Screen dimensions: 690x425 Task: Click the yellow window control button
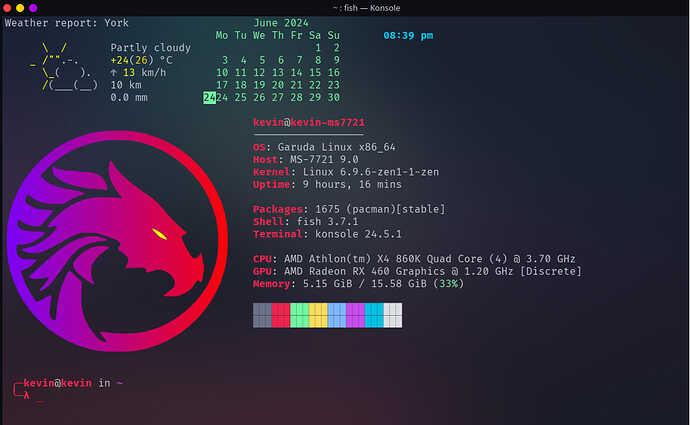point(20,7)
